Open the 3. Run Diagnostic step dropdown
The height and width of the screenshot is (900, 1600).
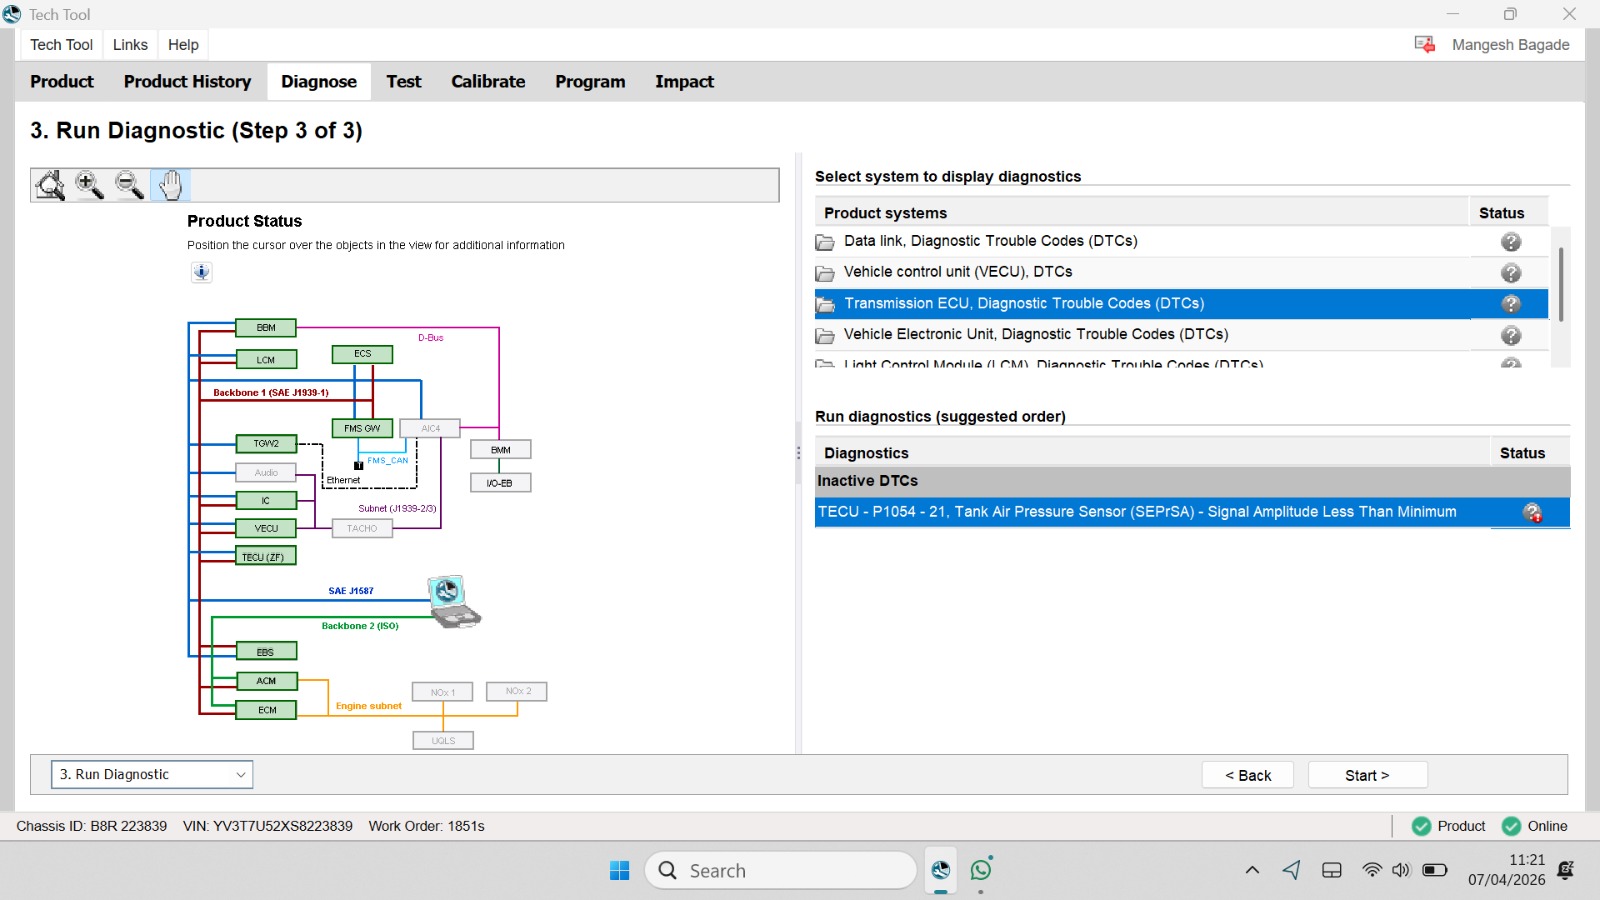click(x=152, y=774)
